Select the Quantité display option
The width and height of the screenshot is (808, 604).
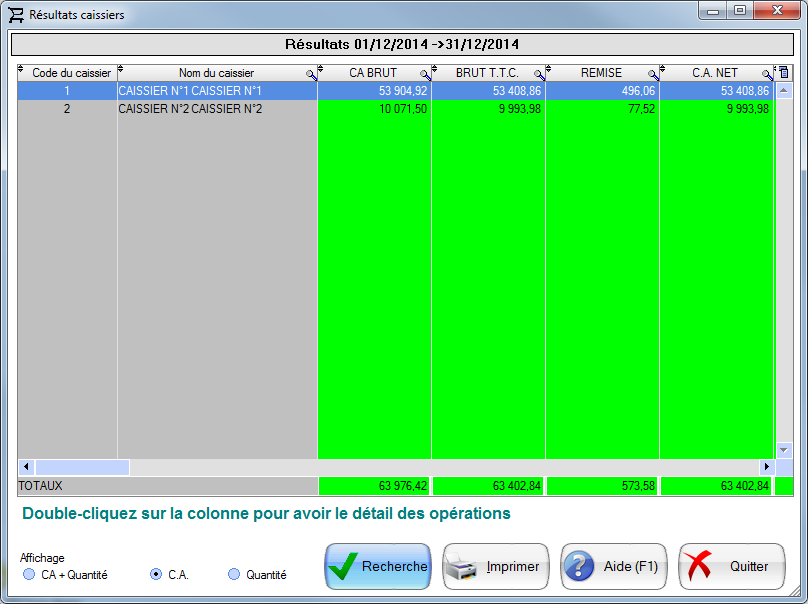[231, 574]
